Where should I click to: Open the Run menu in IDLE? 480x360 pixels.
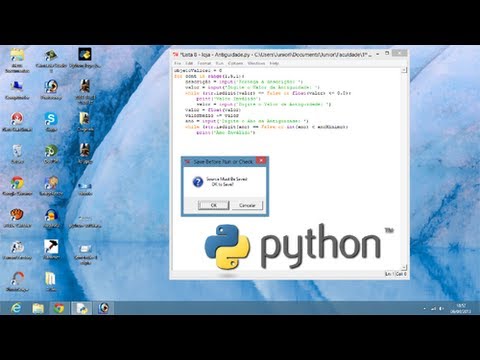(219, 63)
